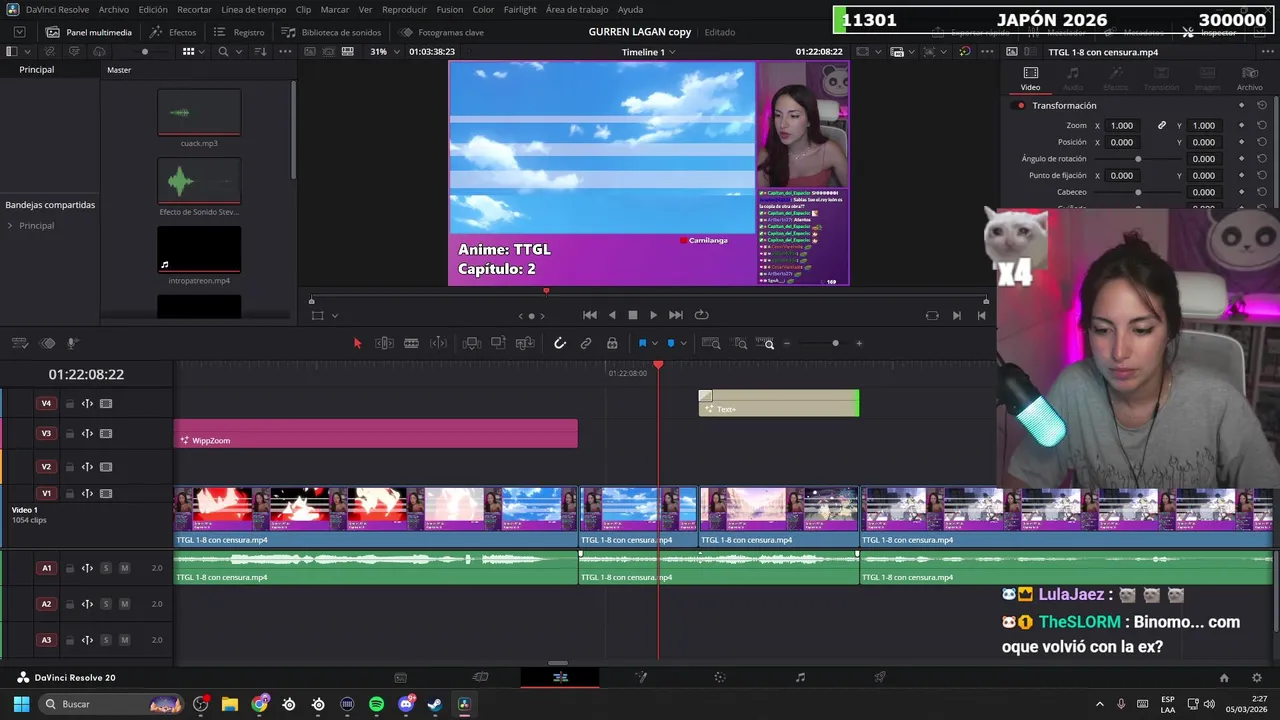Select the cuack.mp3 audio thumbnail
Viewport: 1280px width, 720px height.
click(x=199, y=112)
